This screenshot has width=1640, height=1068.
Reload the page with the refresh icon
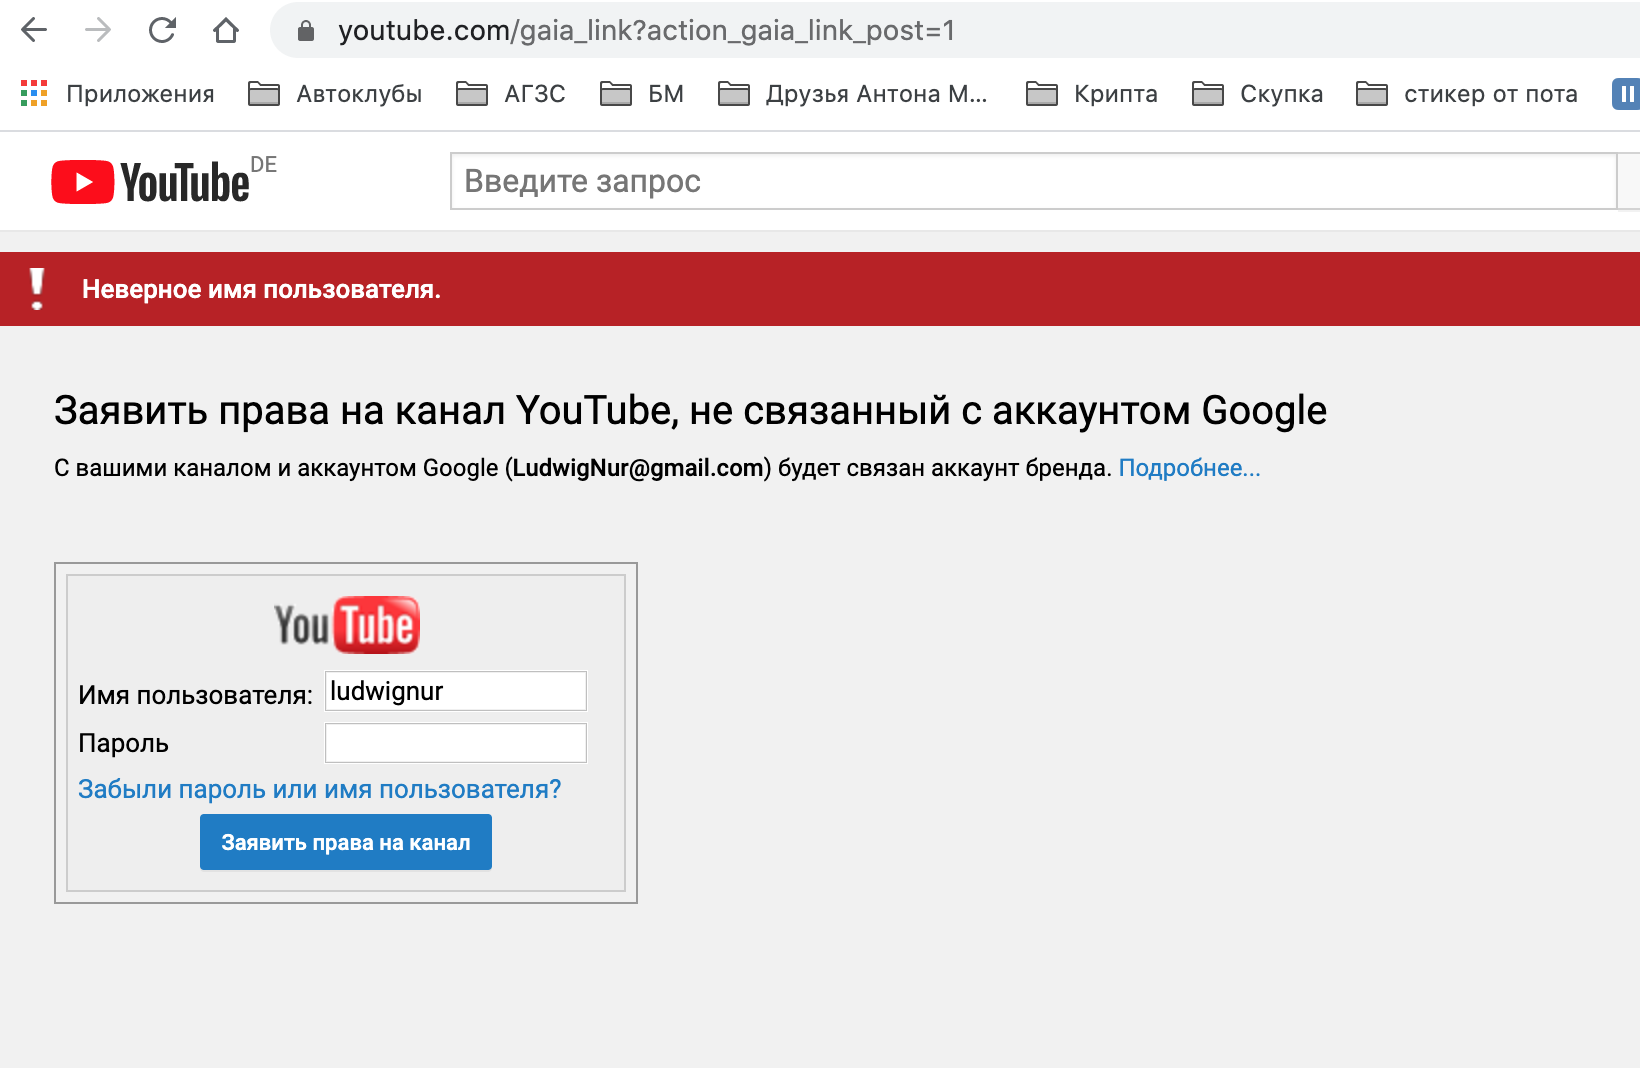click(x=162, y=30)
